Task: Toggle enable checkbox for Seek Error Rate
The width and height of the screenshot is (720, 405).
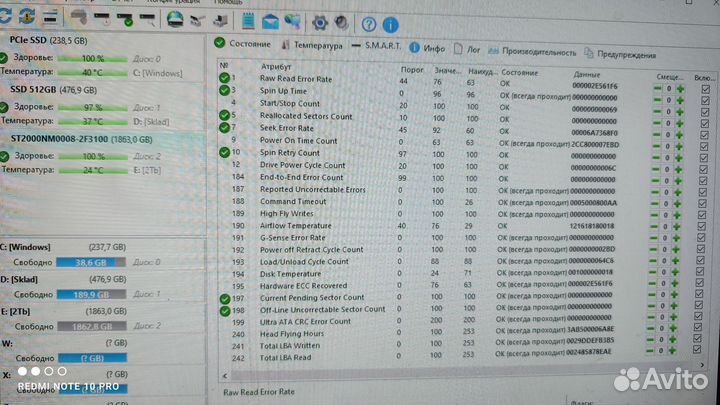Action: [705, 135]
